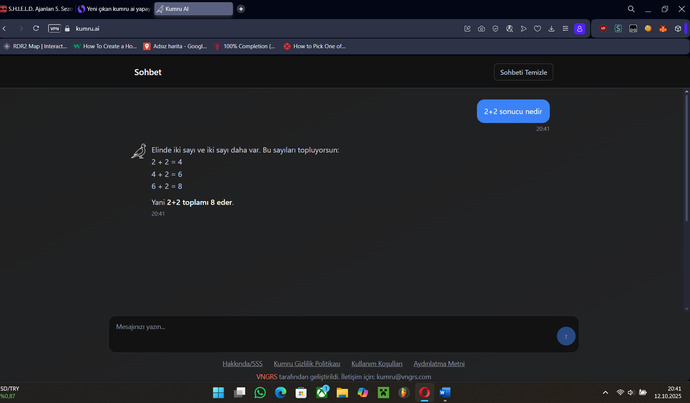Open the downloads arrow icon
Viewport: 690px width, 403px height.
(551, 29)
